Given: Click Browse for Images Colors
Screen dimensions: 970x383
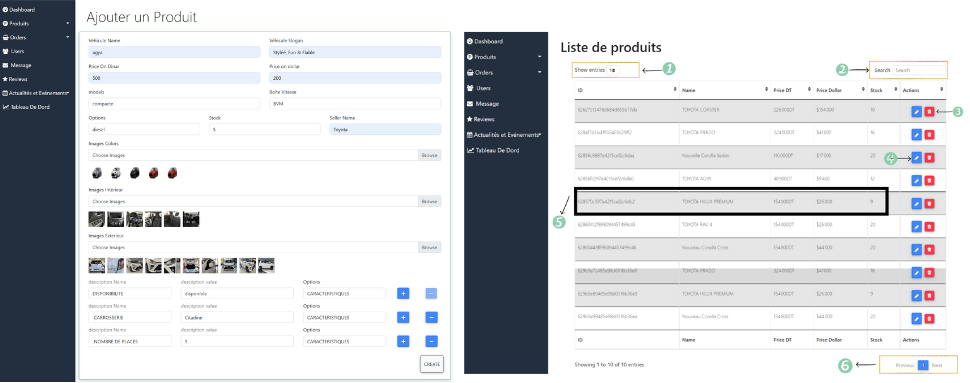Looking at the screenshot, I should point(429,155).
